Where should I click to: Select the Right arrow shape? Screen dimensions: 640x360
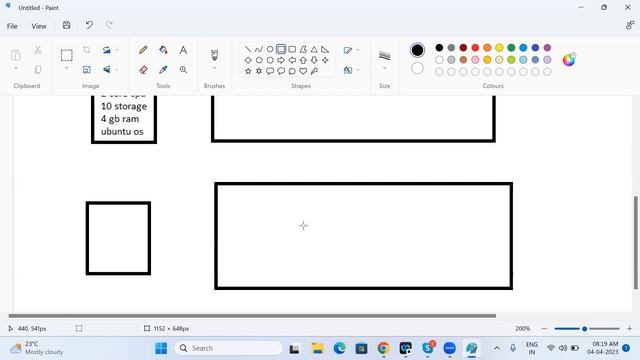(x=281, y=60)
